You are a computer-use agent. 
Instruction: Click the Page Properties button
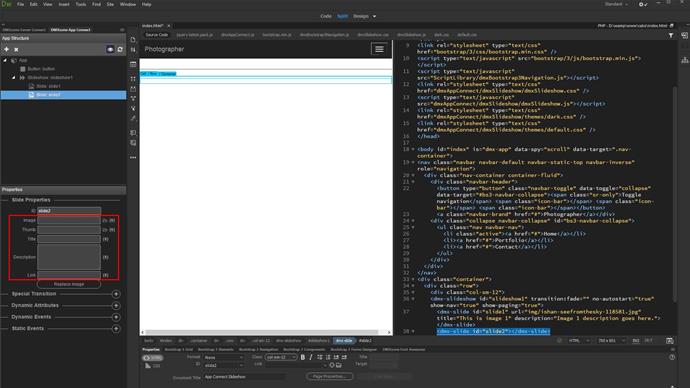(x=330, y=377)
